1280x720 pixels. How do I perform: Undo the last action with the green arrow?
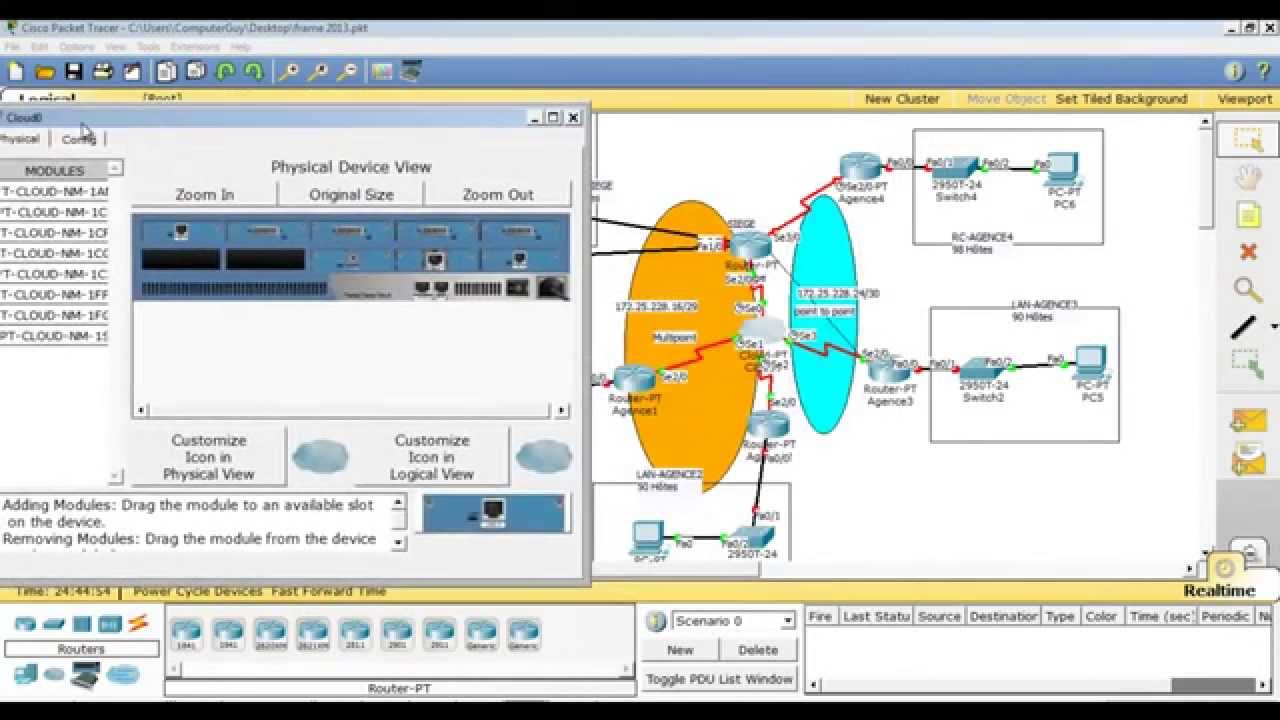pos(225,71)
